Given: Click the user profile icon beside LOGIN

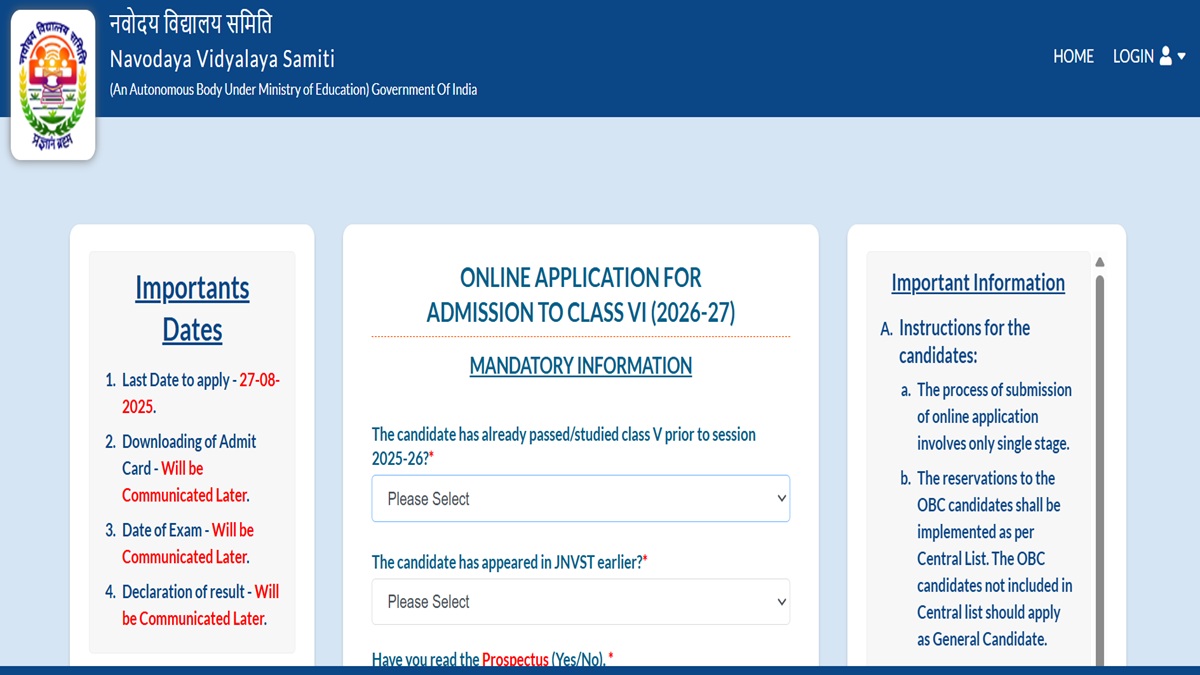Looking at the screenshot, I should (1166, 57).
